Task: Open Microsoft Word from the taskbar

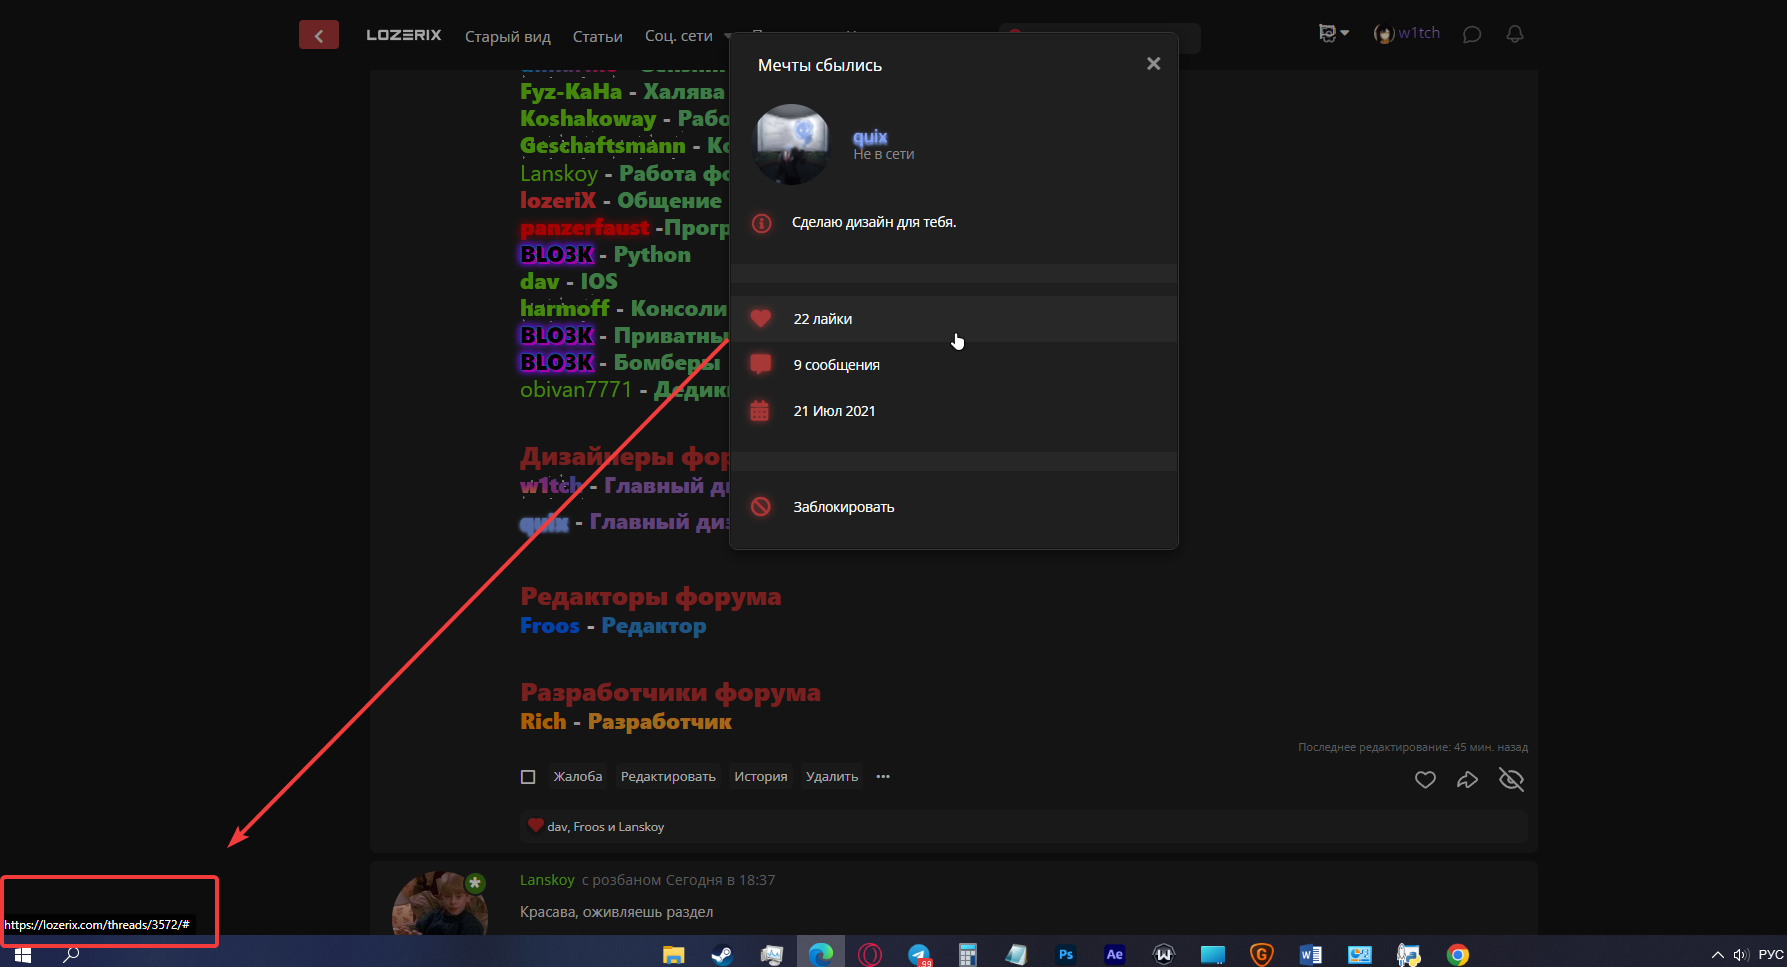Action: pyautogui.click(x=1310, y=954)
